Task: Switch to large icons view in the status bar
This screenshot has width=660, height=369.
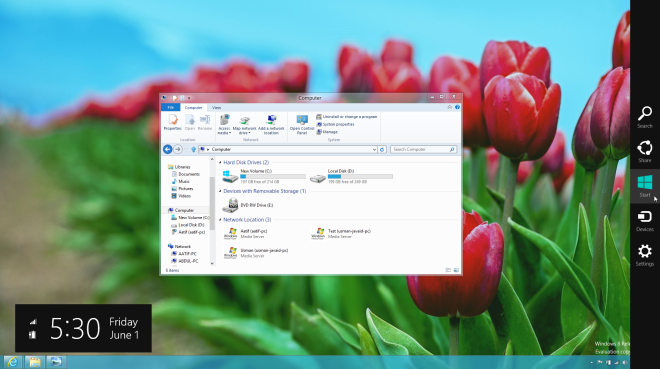Action: pos(456,270)
